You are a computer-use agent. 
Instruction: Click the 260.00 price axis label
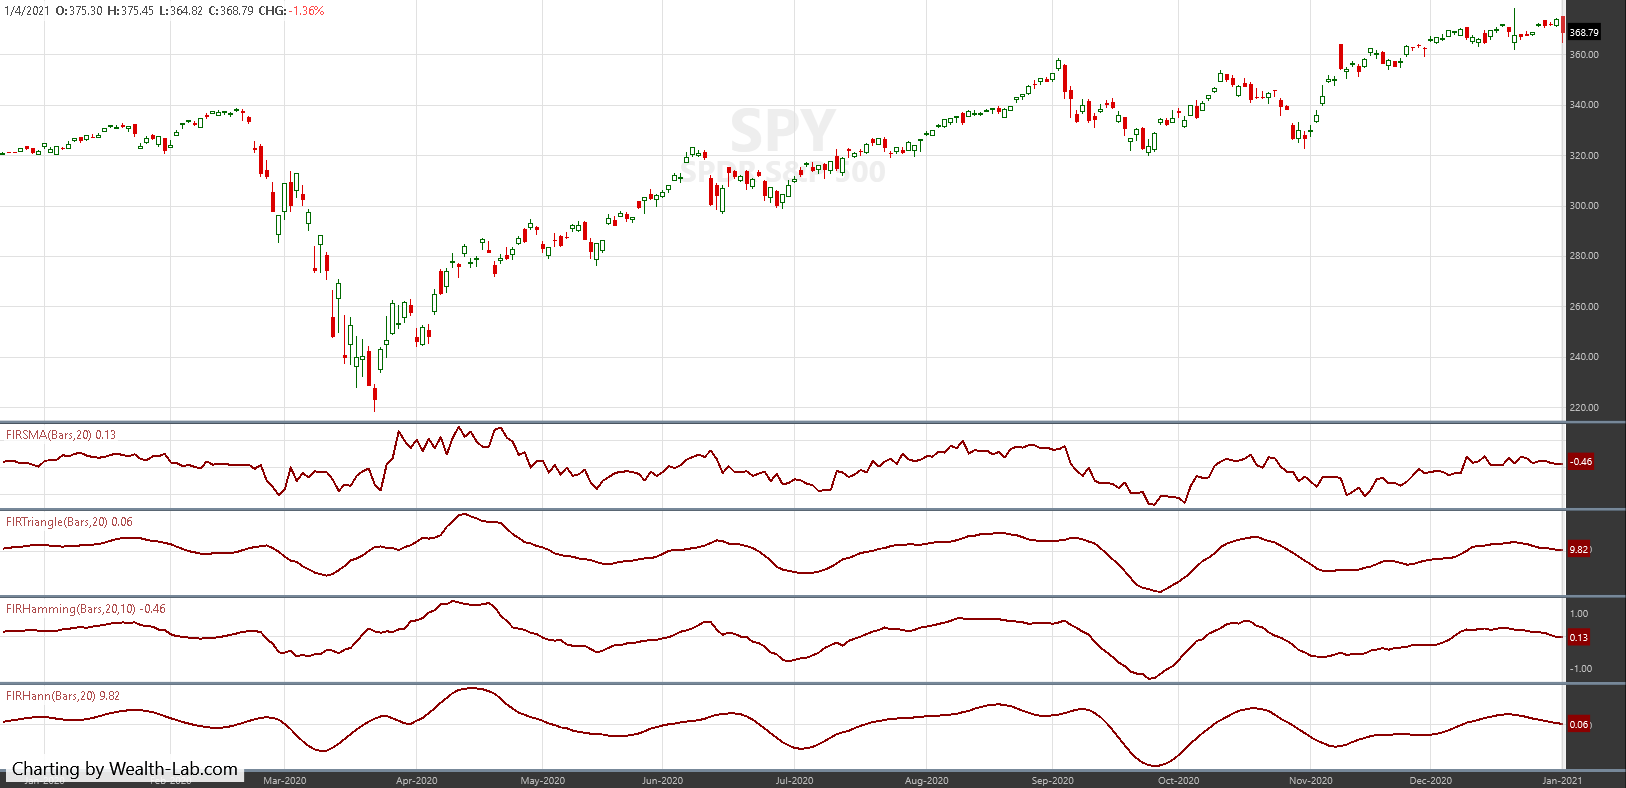pyautogui.click(x=1584, y=307)
